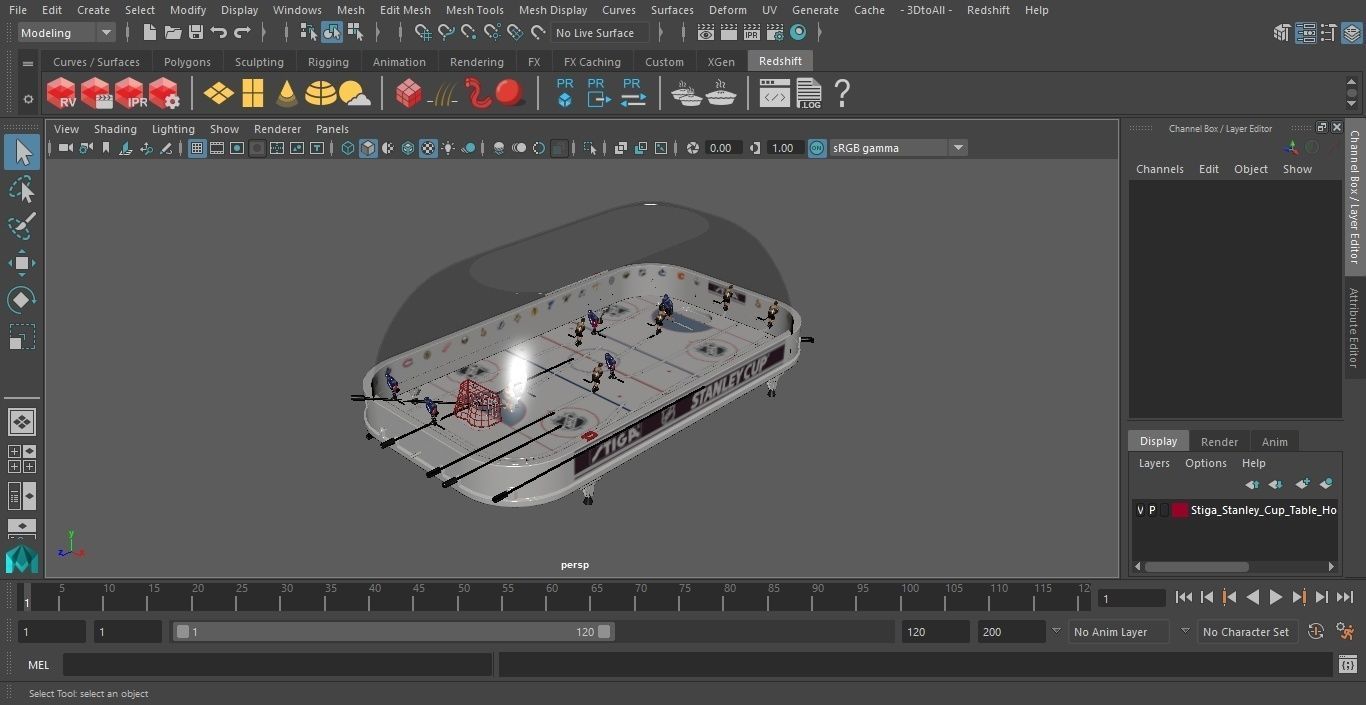Viewport: 1366px width, 705px height.
Task: Activate the Lasso Select tool
Action: tap(22, 189)
